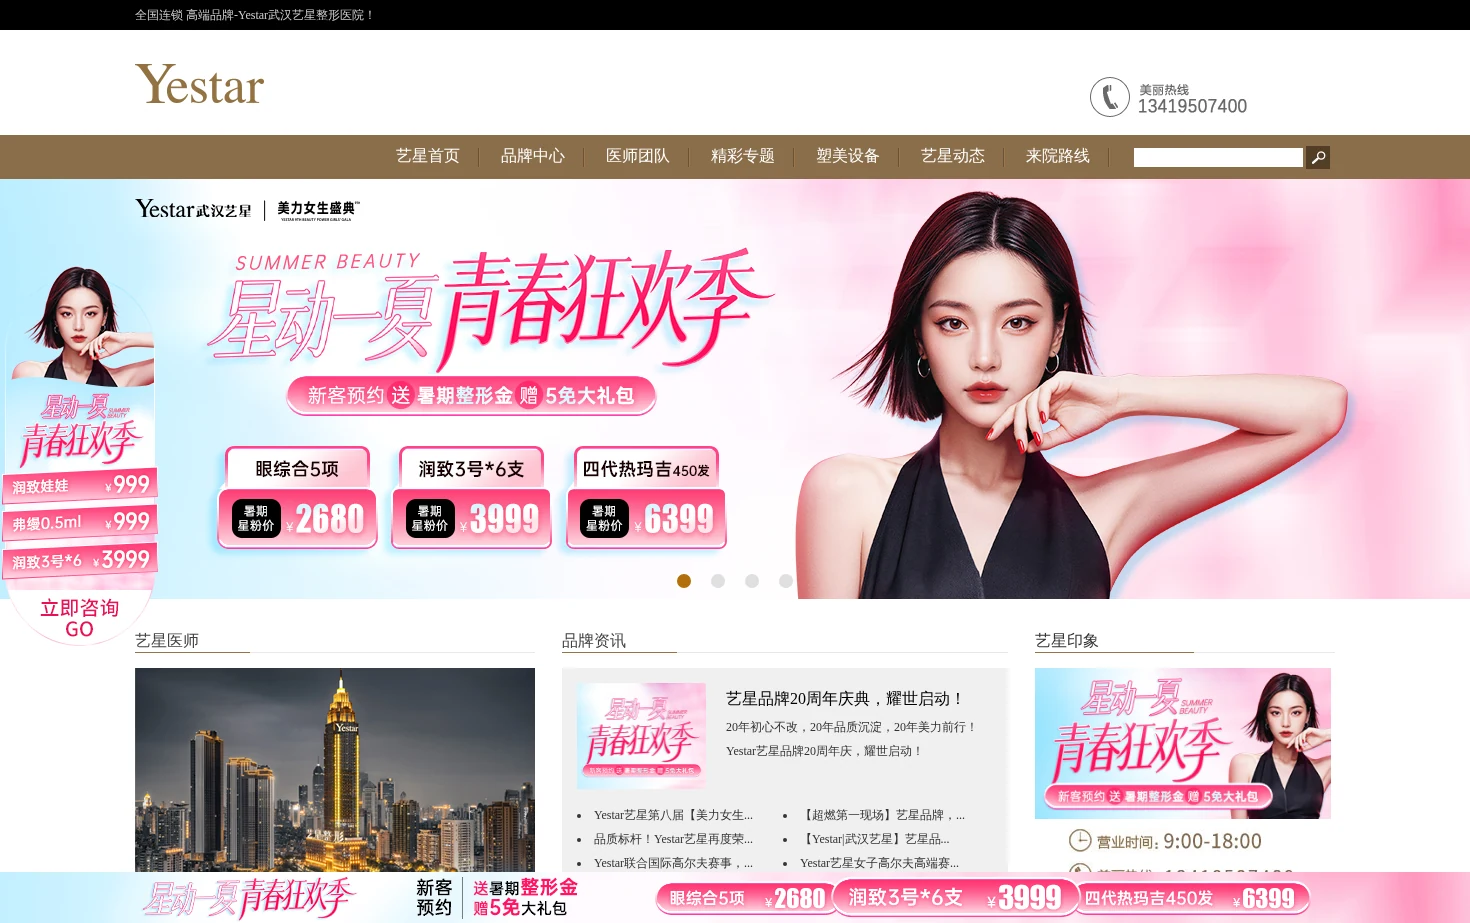Click the 营业时间: 9:00-18:00 text
The height and width of the screenshot is (923, 1470).
coord(1179,841)
